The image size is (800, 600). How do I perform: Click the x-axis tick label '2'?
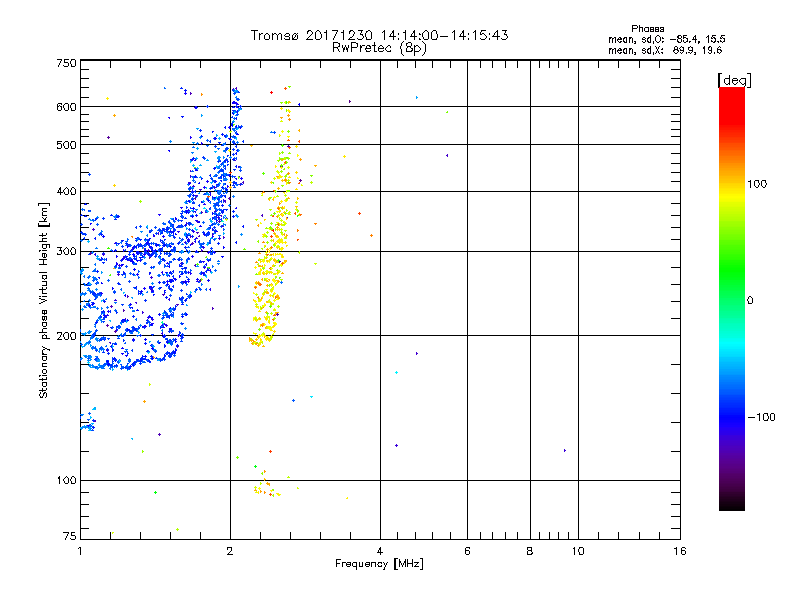coord(230,551)
